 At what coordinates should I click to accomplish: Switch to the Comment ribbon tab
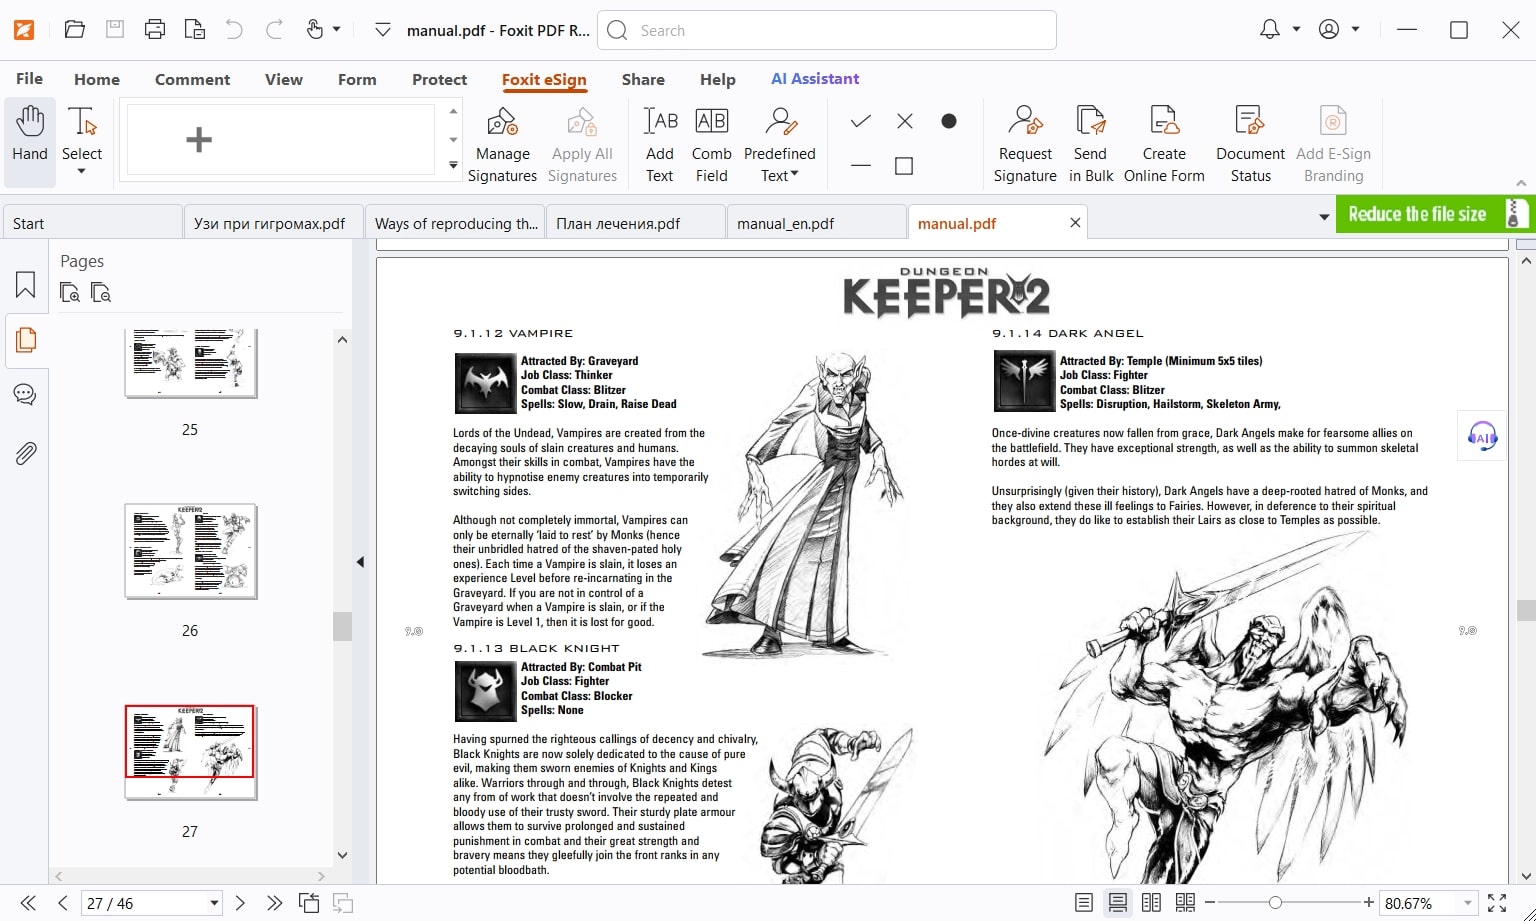(192, 79)
